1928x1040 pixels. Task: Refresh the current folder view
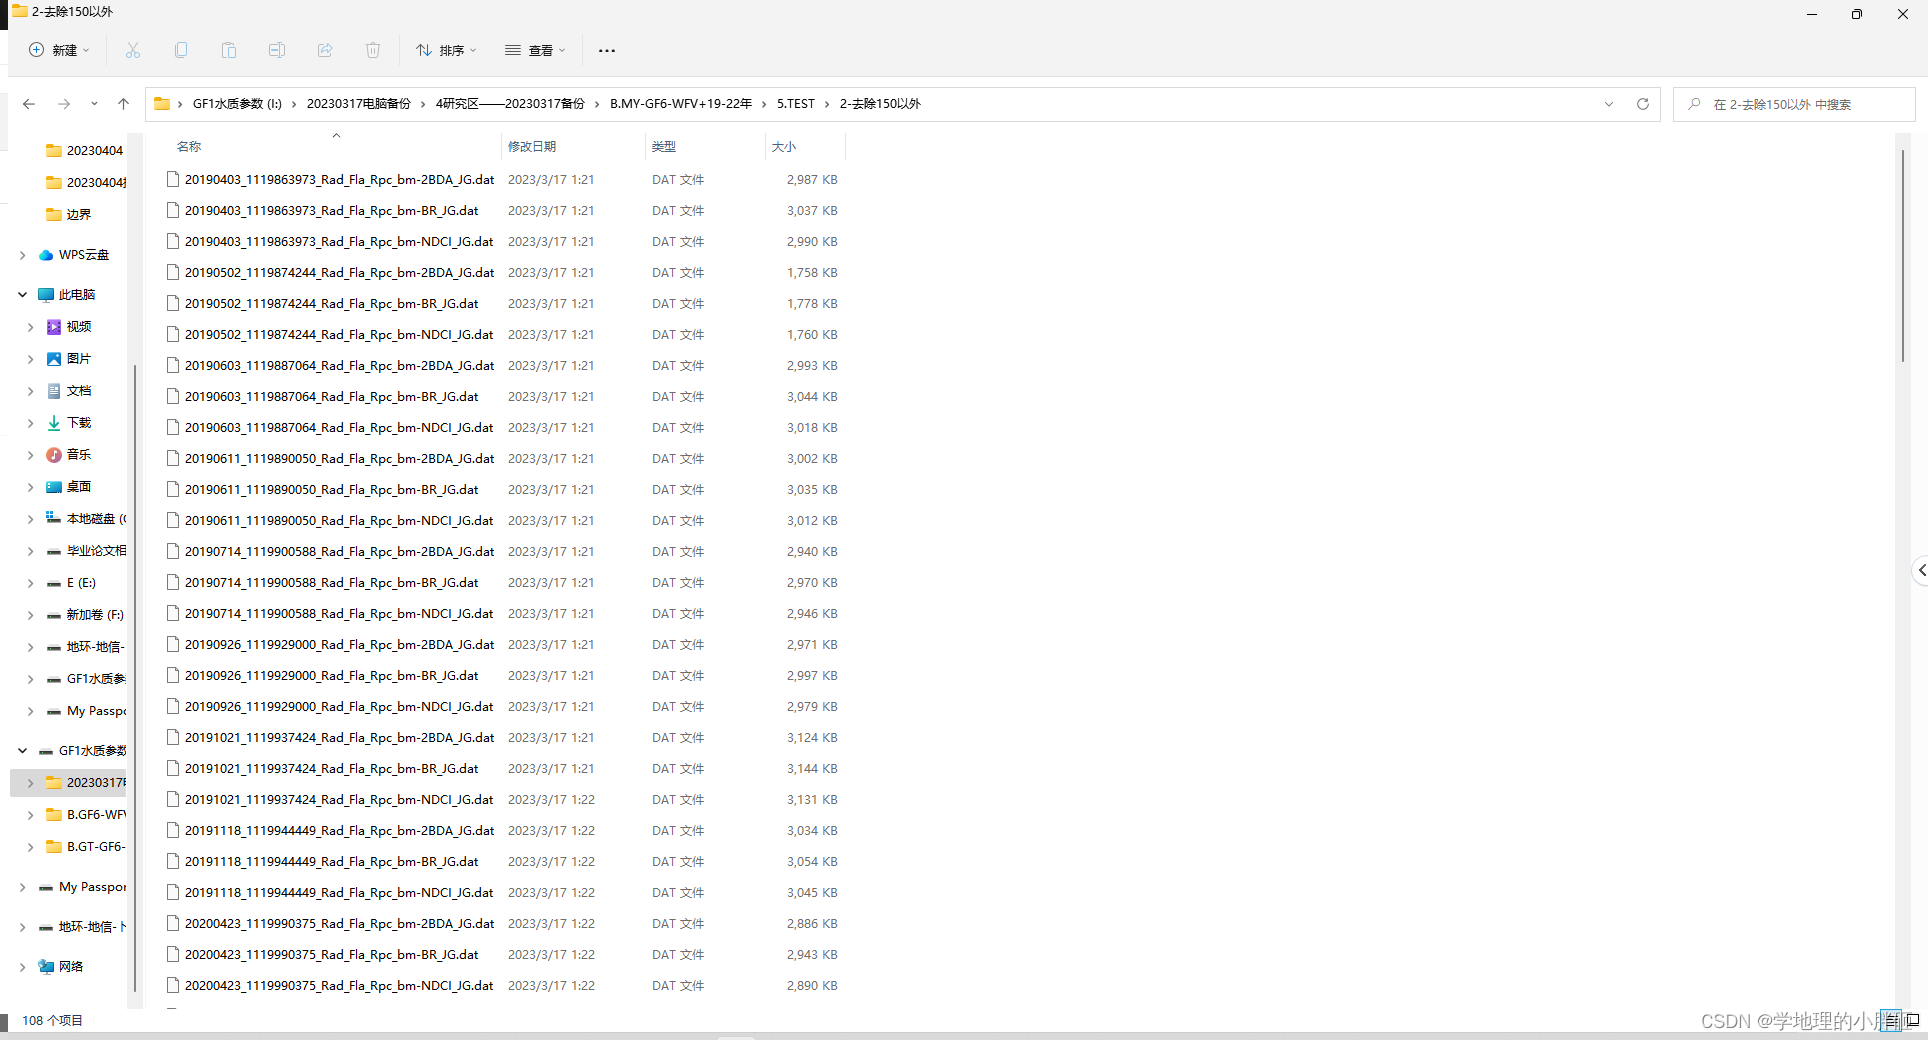[x=1642, y=104]
